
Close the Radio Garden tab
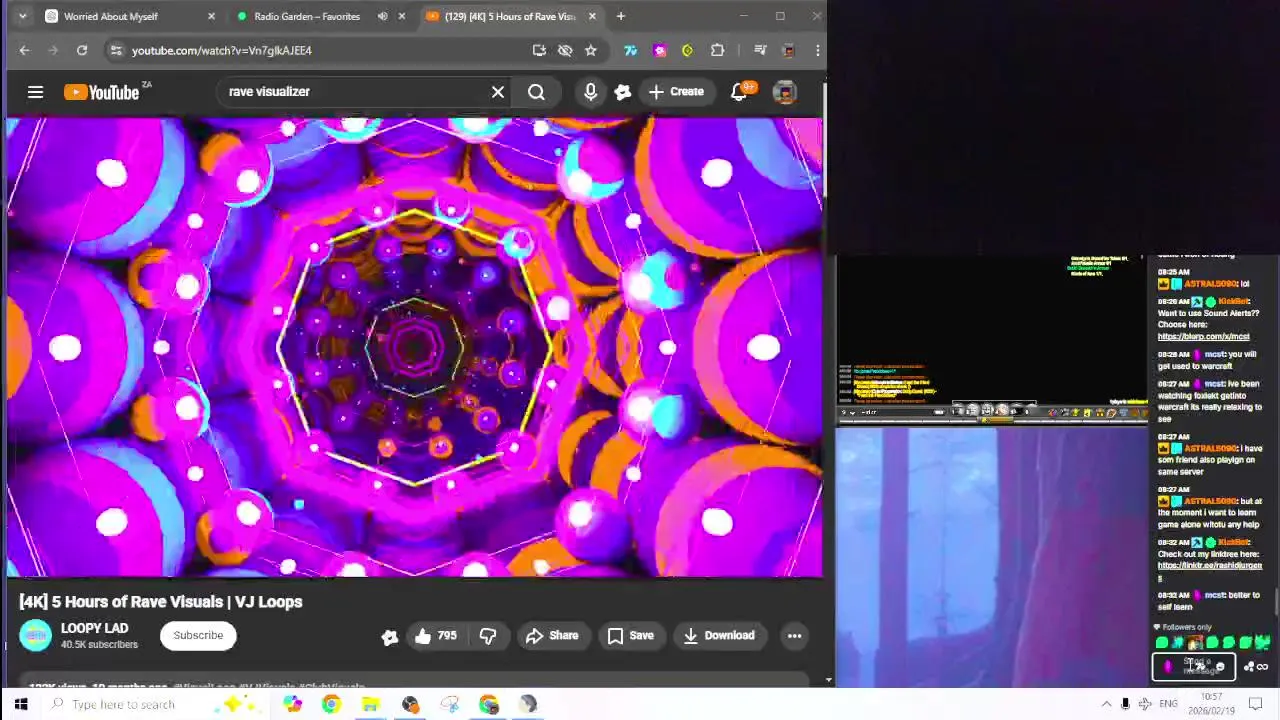coord(402,16)
